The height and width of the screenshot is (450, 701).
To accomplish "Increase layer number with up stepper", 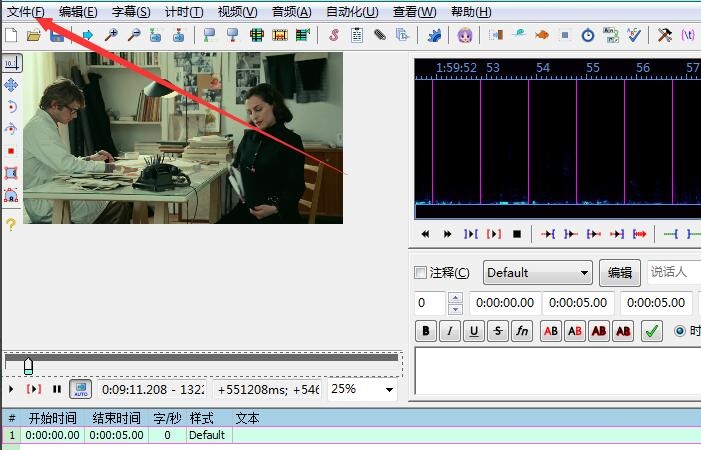I will (456, 297).
